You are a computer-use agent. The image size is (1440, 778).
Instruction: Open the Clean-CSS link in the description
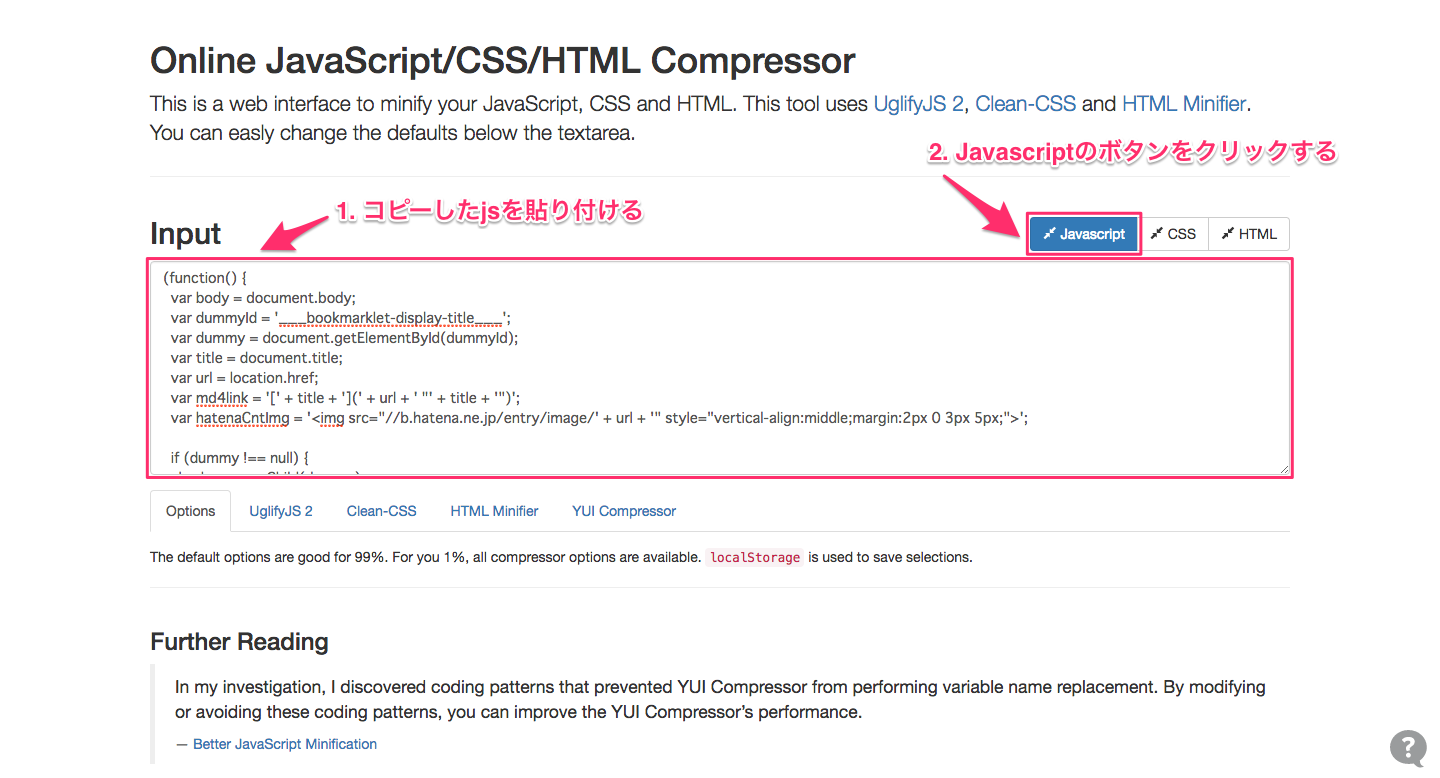[1025, 103]
